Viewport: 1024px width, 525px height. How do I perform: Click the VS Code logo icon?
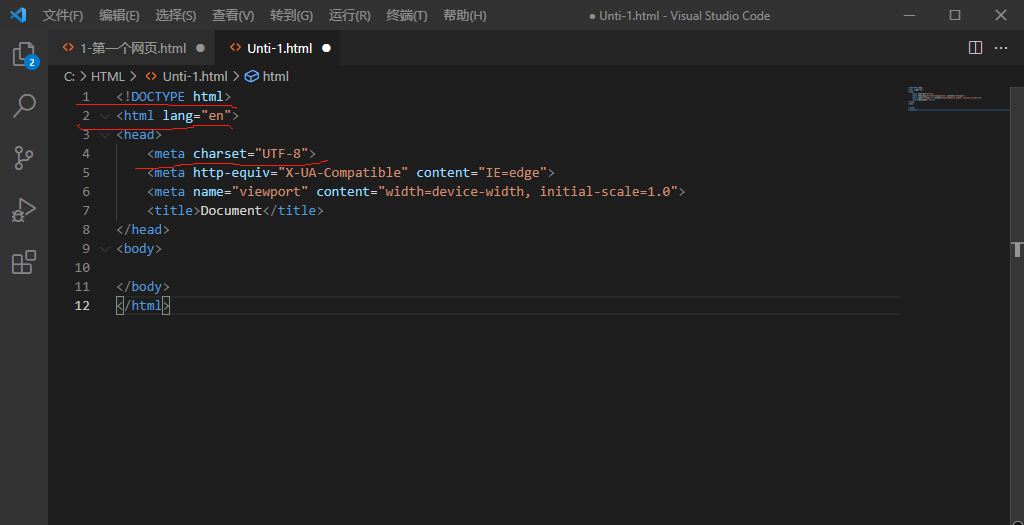coord(18,15)
